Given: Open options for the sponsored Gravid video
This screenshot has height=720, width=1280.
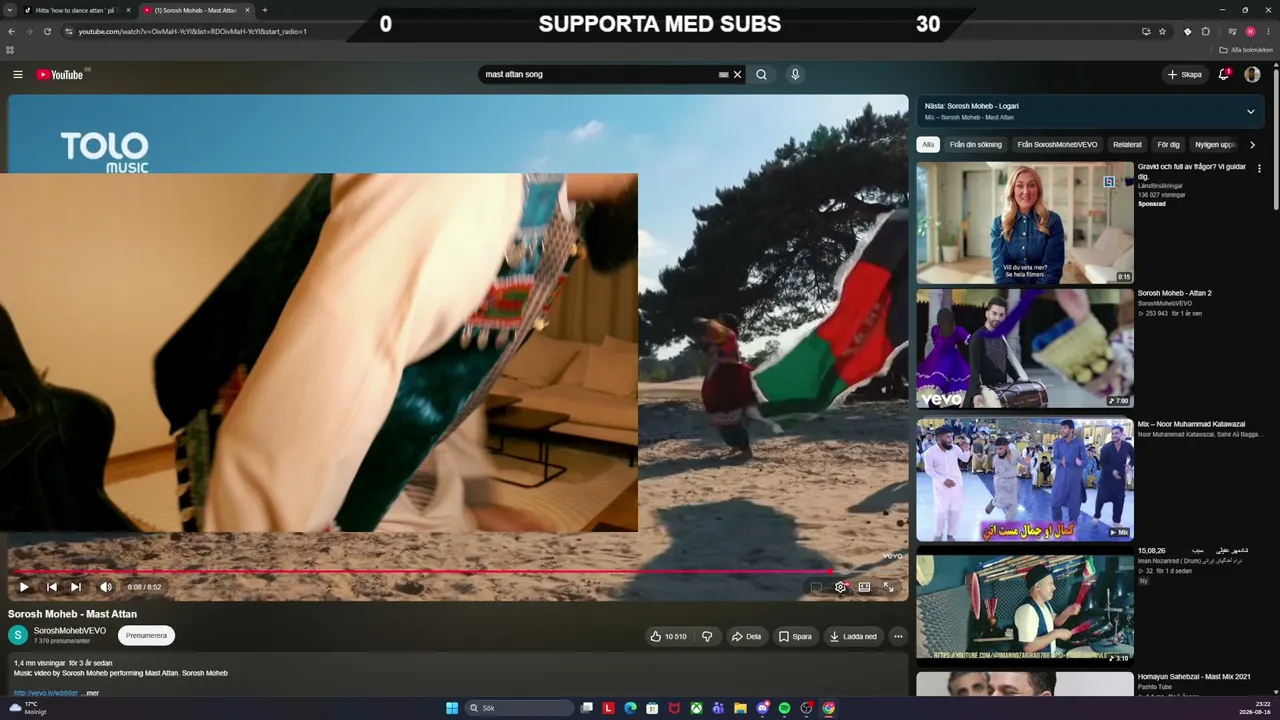Looking at the screenshot, I should (1259, 169).
